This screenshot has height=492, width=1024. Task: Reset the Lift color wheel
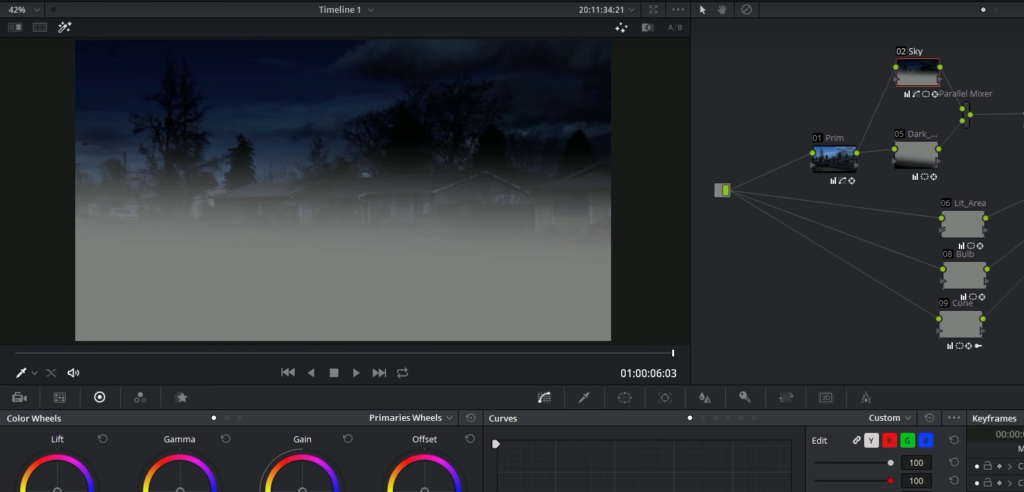103,439
